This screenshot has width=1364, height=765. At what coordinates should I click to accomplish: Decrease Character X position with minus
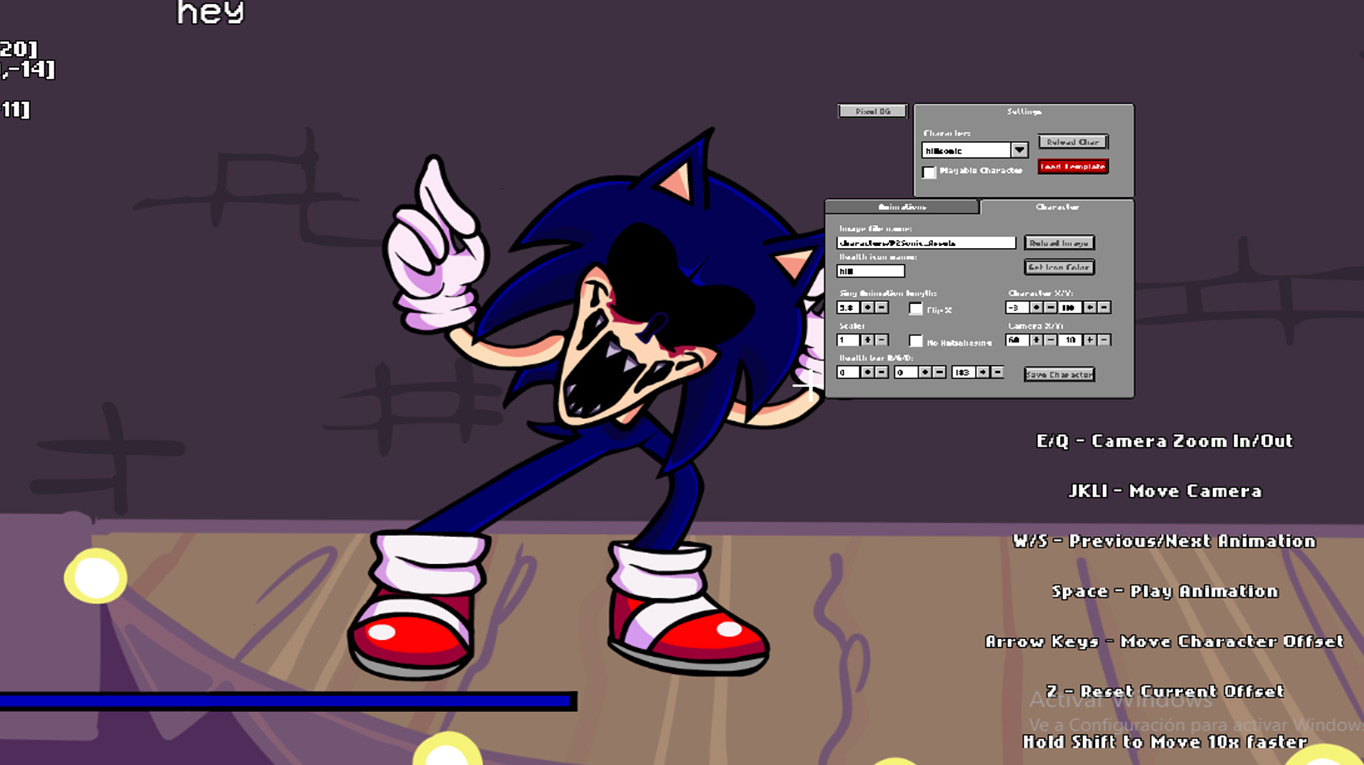coord(1050,308)
